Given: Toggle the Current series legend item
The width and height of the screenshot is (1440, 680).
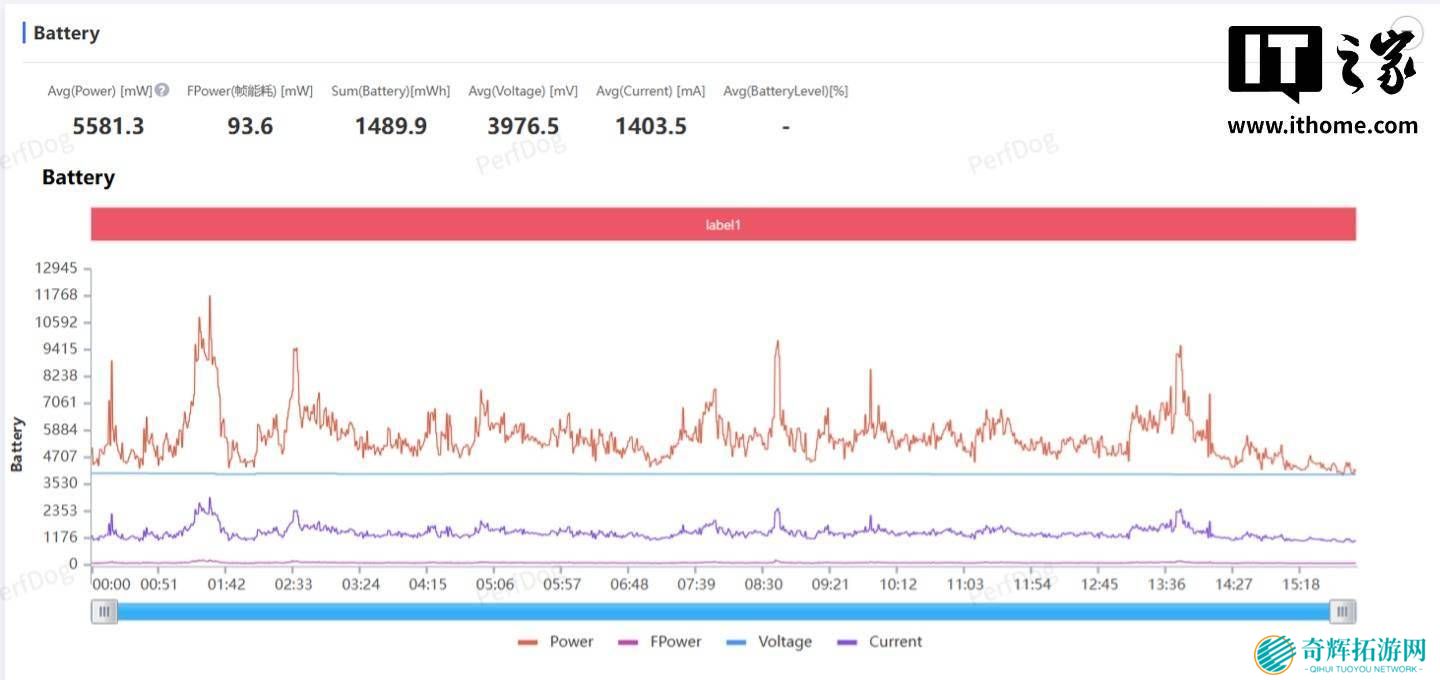Looking at the screenshot, I should pyautogui.click(x=880, y=642).
